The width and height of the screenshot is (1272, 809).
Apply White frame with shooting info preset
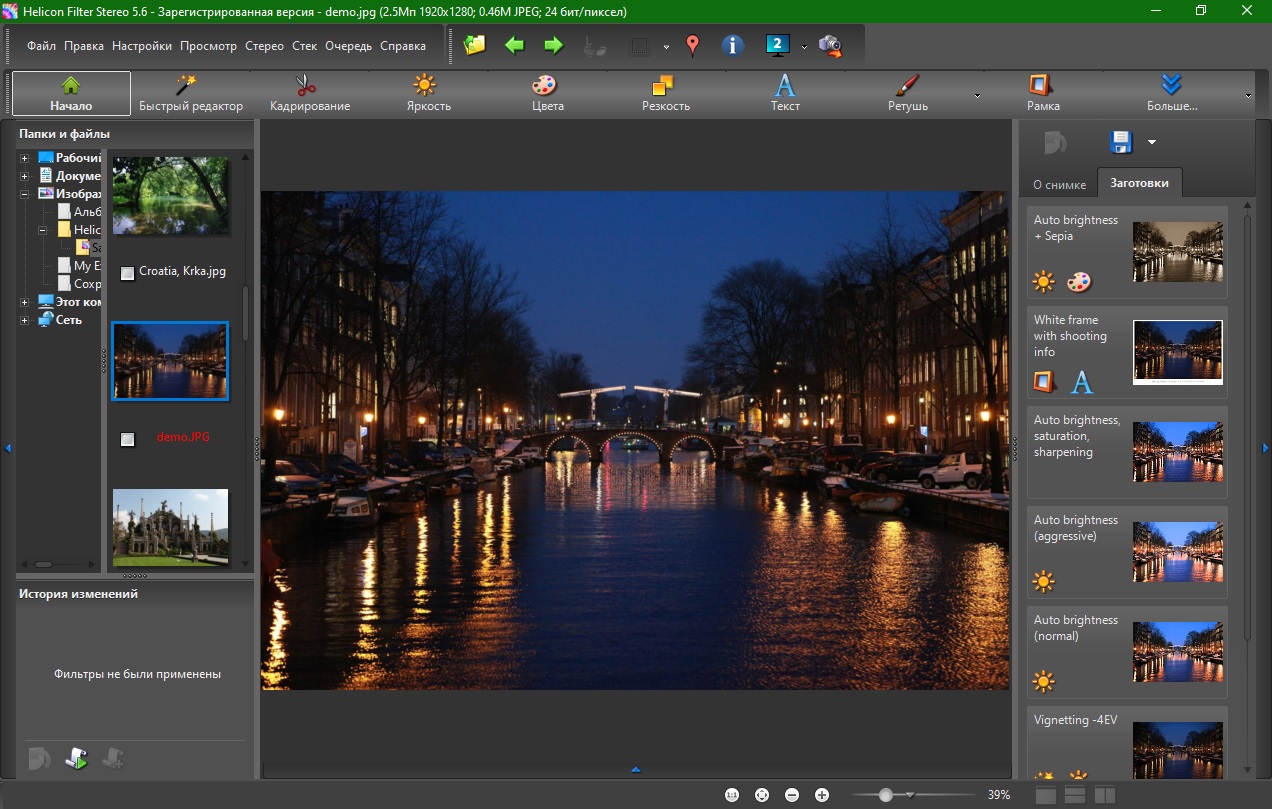coord(1127,352)
